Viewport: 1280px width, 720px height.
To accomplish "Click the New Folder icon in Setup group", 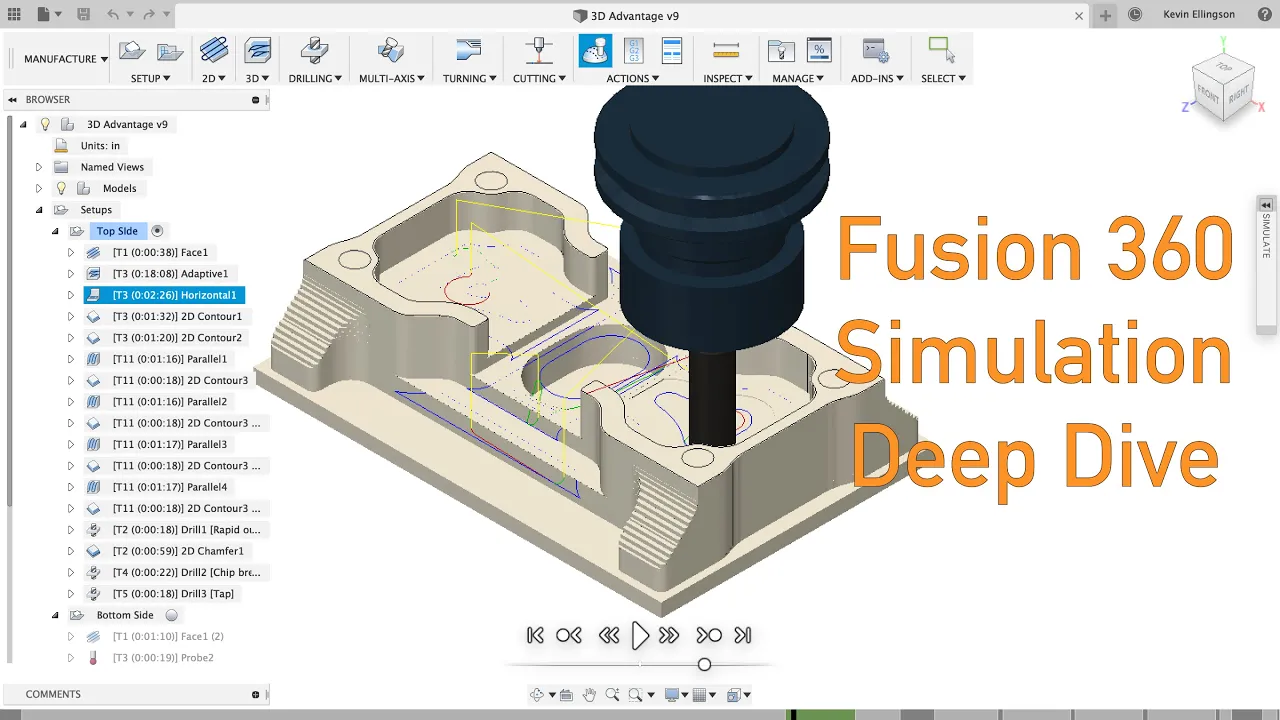I will 170,51.
